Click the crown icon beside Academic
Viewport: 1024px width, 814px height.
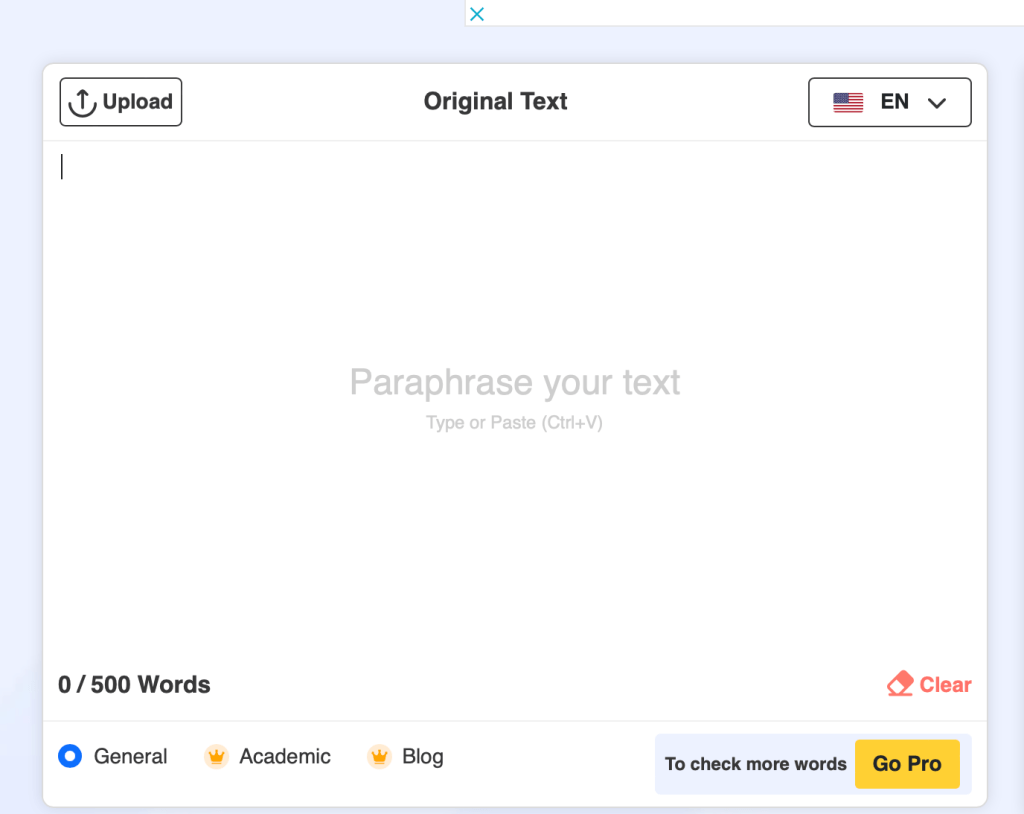[216, 757]
